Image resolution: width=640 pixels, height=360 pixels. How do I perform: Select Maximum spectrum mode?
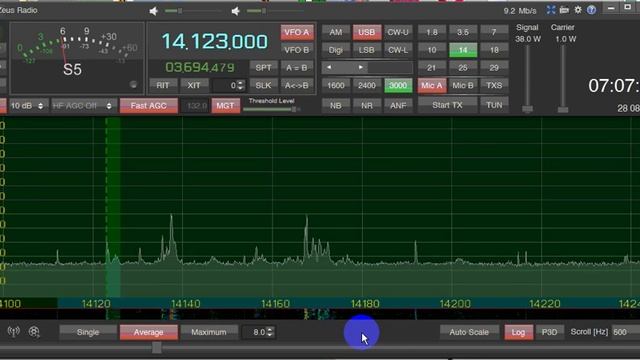coord(209,332)
